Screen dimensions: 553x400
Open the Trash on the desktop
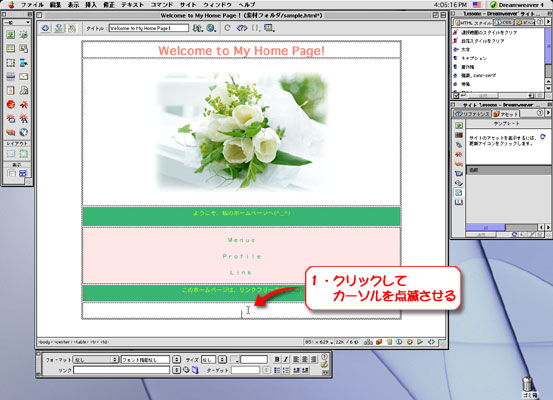tap(528, 386)
